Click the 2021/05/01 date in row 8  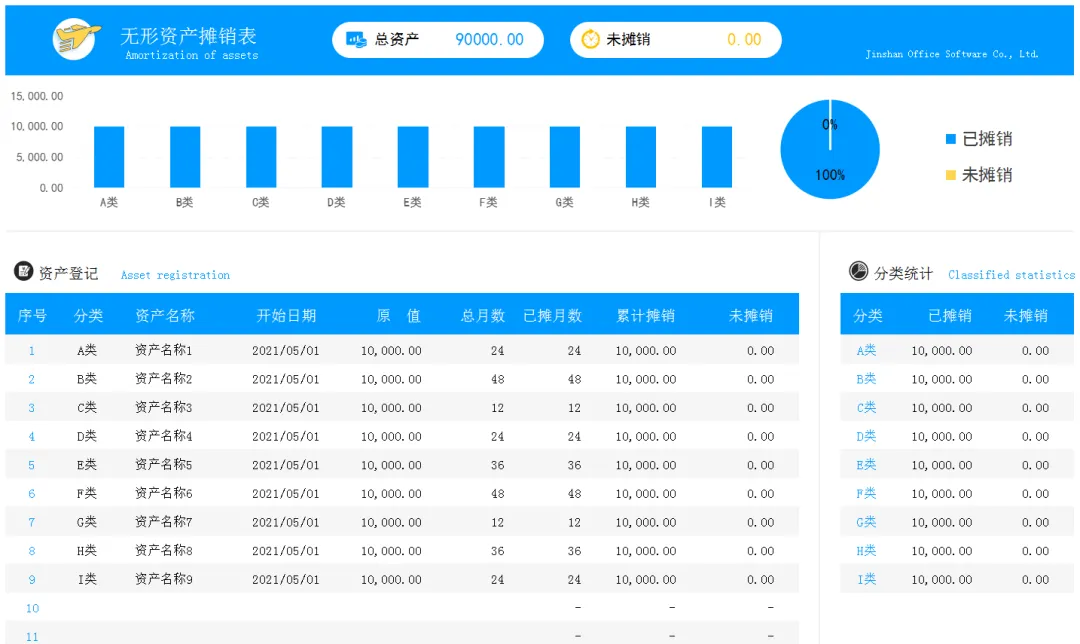tap(286, 551)
